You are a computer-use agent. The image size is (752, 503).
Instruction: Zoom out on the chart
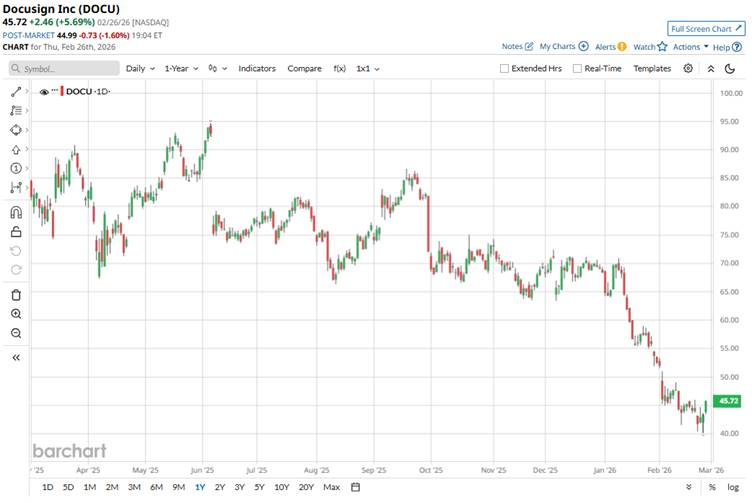click(x=16, y=333)
